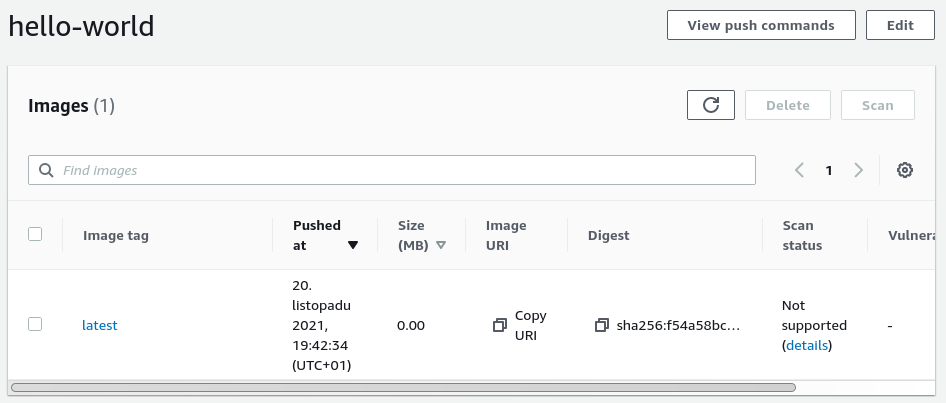Image resolution: width=946 pixels, height=403 pixels.
Task: Open table preferences gear icon
Action: pyautogui.click(x=905, y=170)
